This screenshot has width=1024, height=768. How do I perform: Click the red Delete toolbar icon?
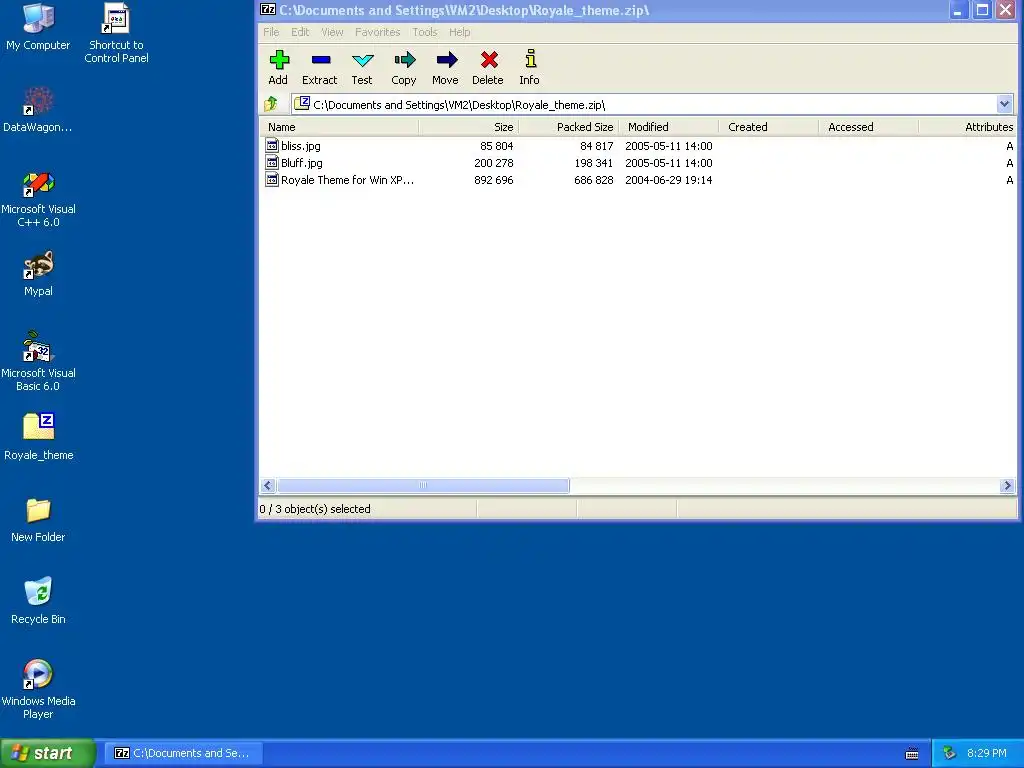coord(488,60)
